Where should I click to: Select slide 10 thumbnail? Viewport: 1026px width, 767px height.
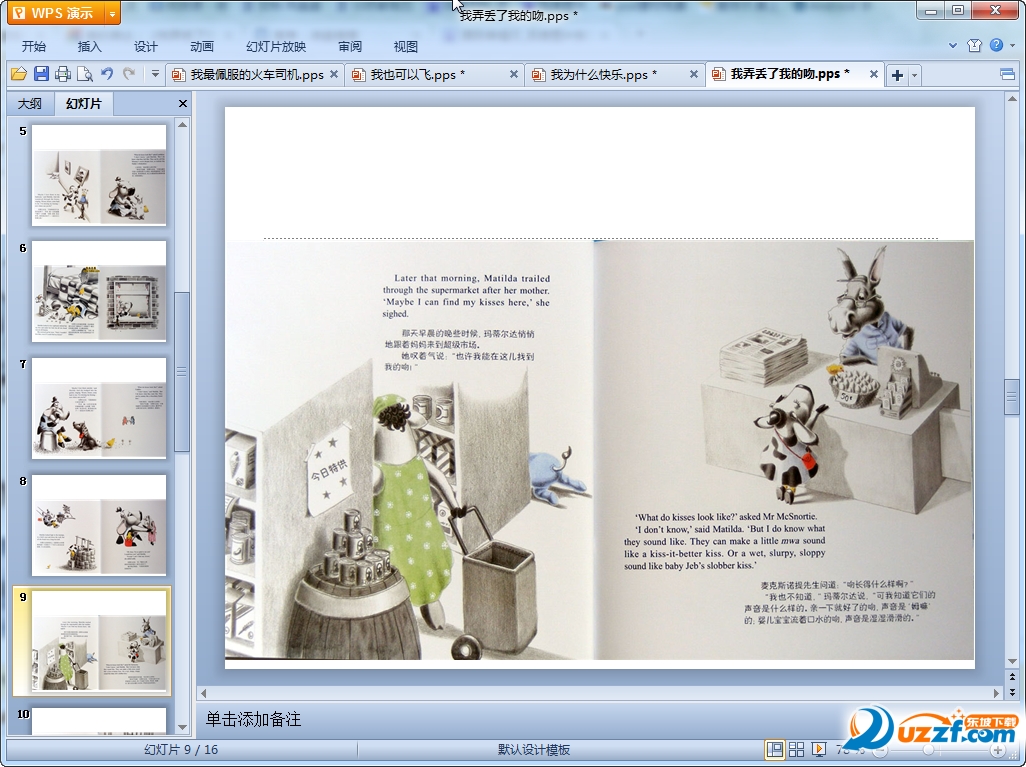(99, 721)
